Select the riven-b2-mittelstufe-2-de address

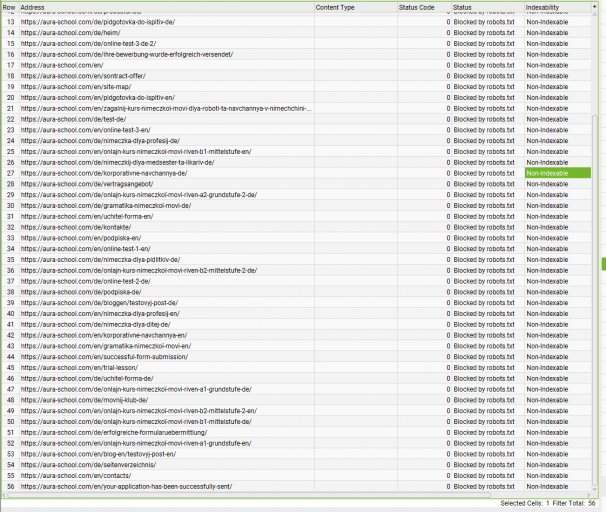point(139,271)
